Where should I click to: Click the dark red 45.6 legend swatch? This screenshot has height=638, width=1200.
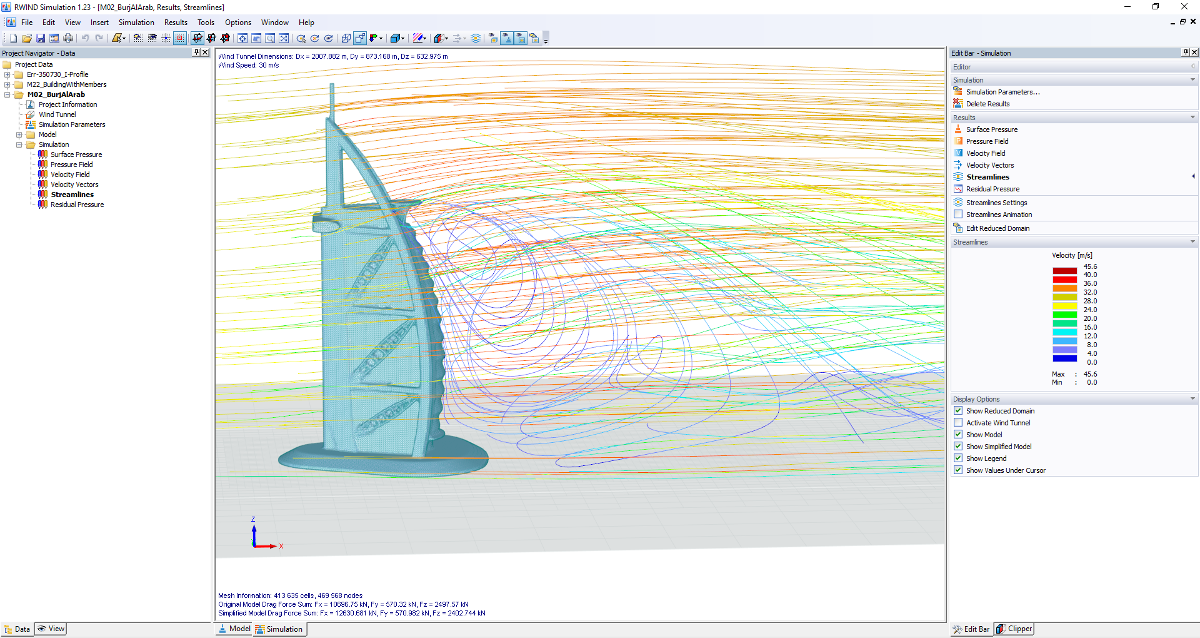point(1064,269)
